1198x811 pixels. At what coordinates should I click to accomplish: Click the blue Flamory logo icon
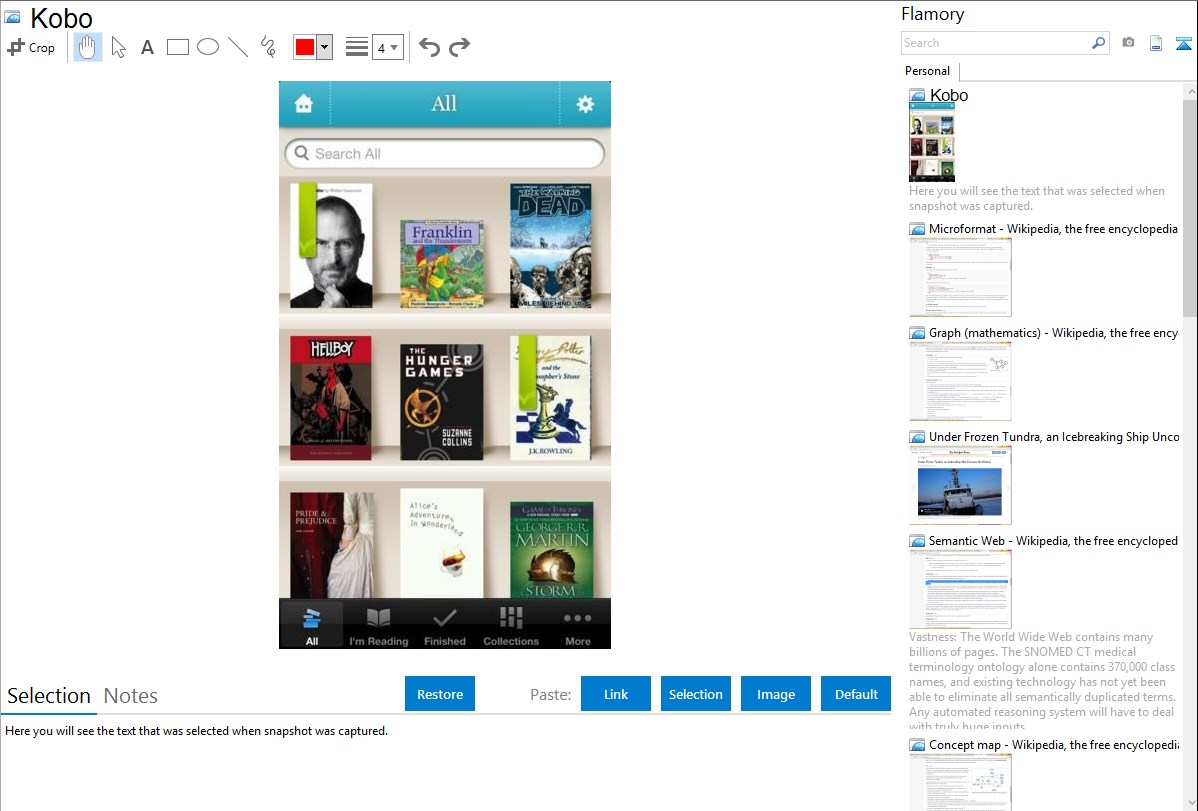point(1183,43)
